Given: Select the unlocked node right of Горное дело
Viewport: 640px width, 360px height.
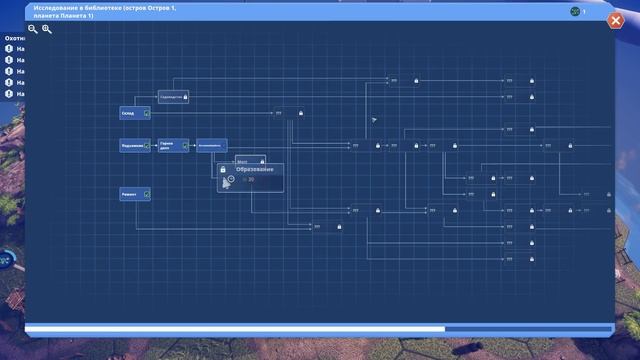Looking at the screenshot, I should point(212,145).
